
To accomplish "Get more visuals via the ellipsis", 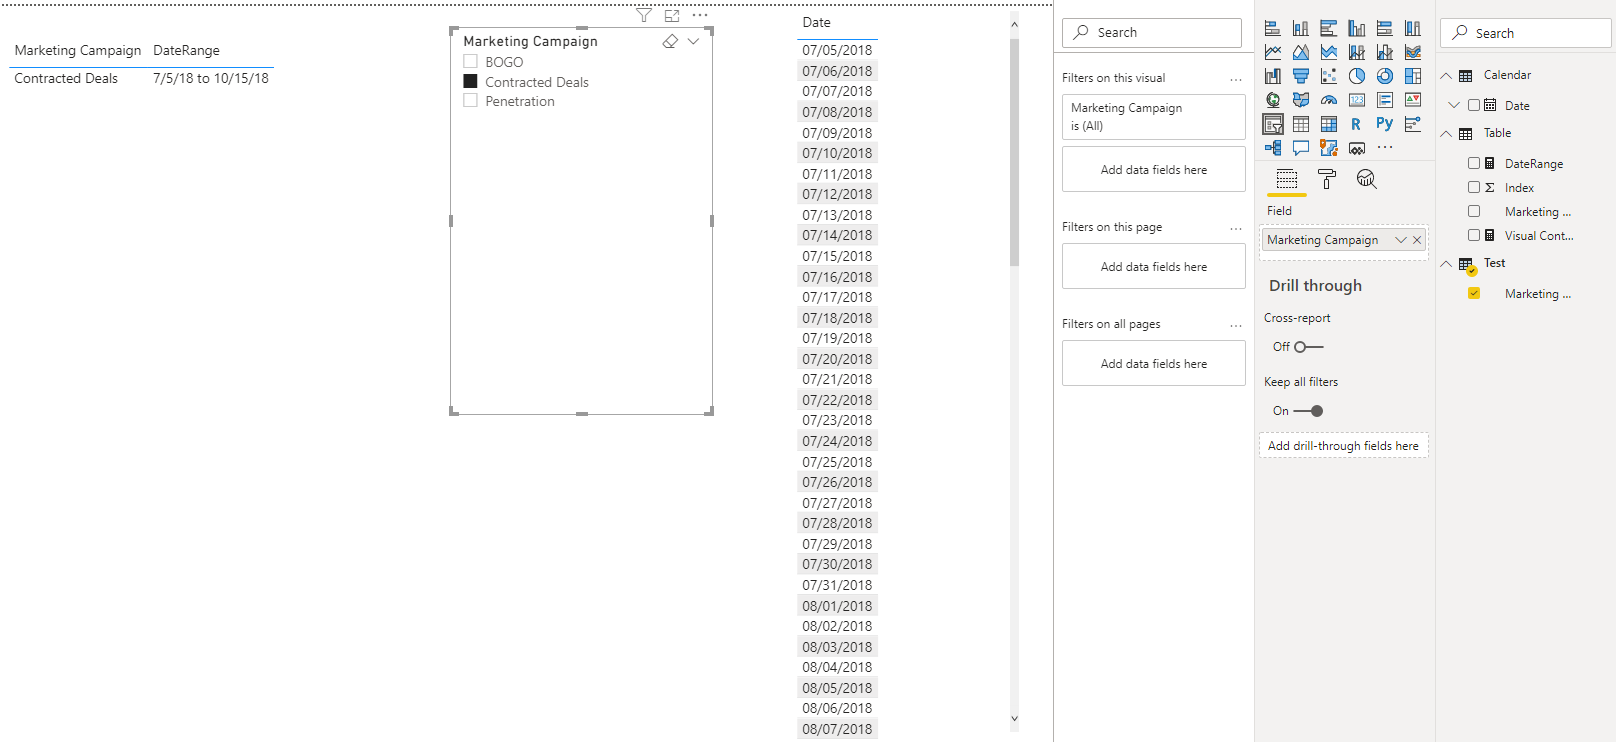I will 1385,148.
